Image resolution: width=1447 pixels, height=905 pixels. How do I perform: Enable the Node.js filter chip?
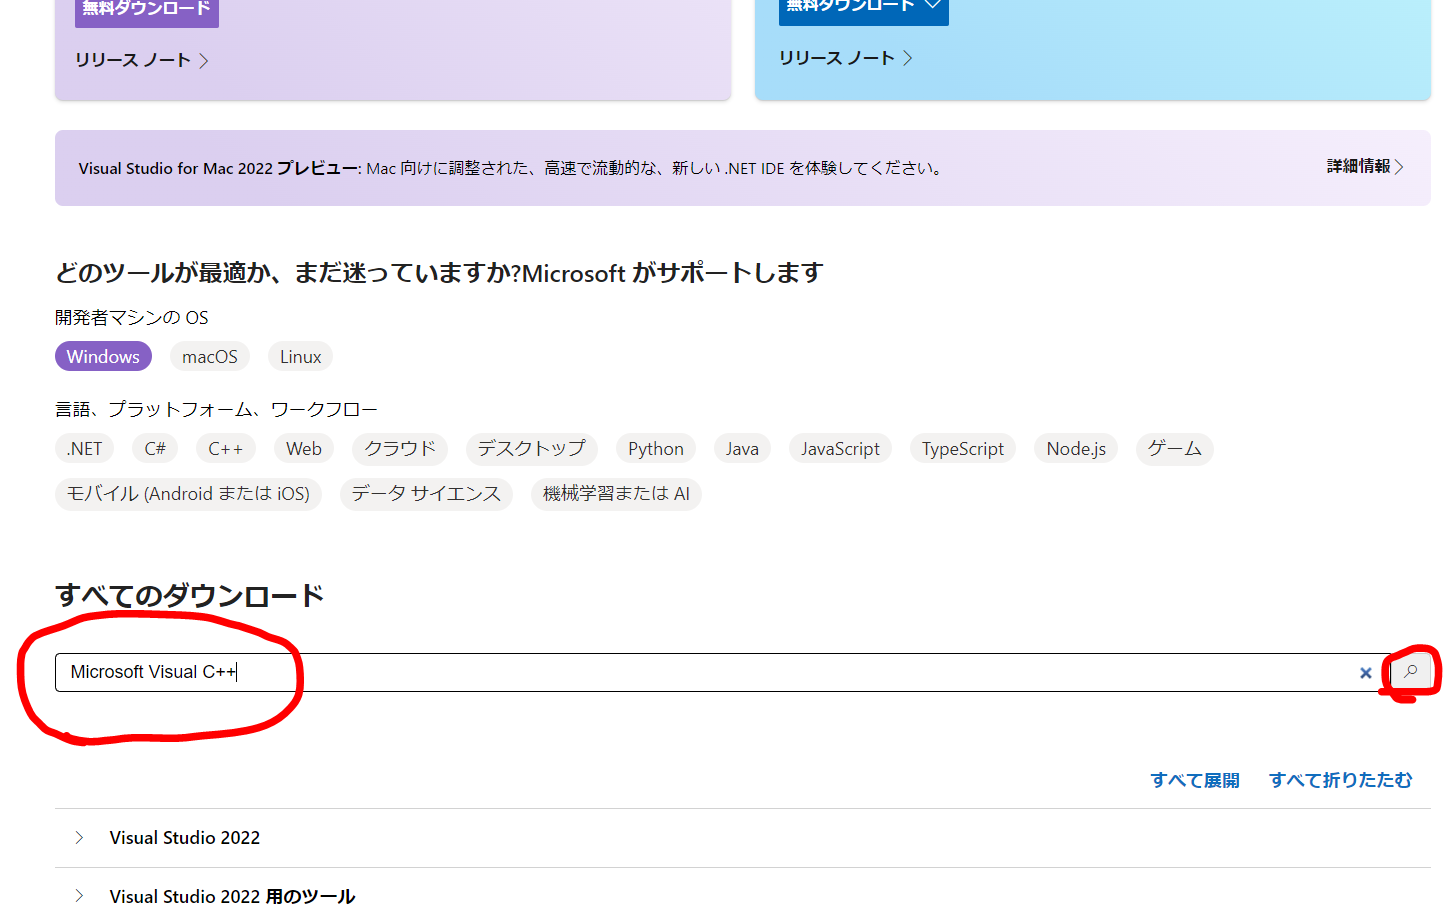click(x=1076, y=449)
